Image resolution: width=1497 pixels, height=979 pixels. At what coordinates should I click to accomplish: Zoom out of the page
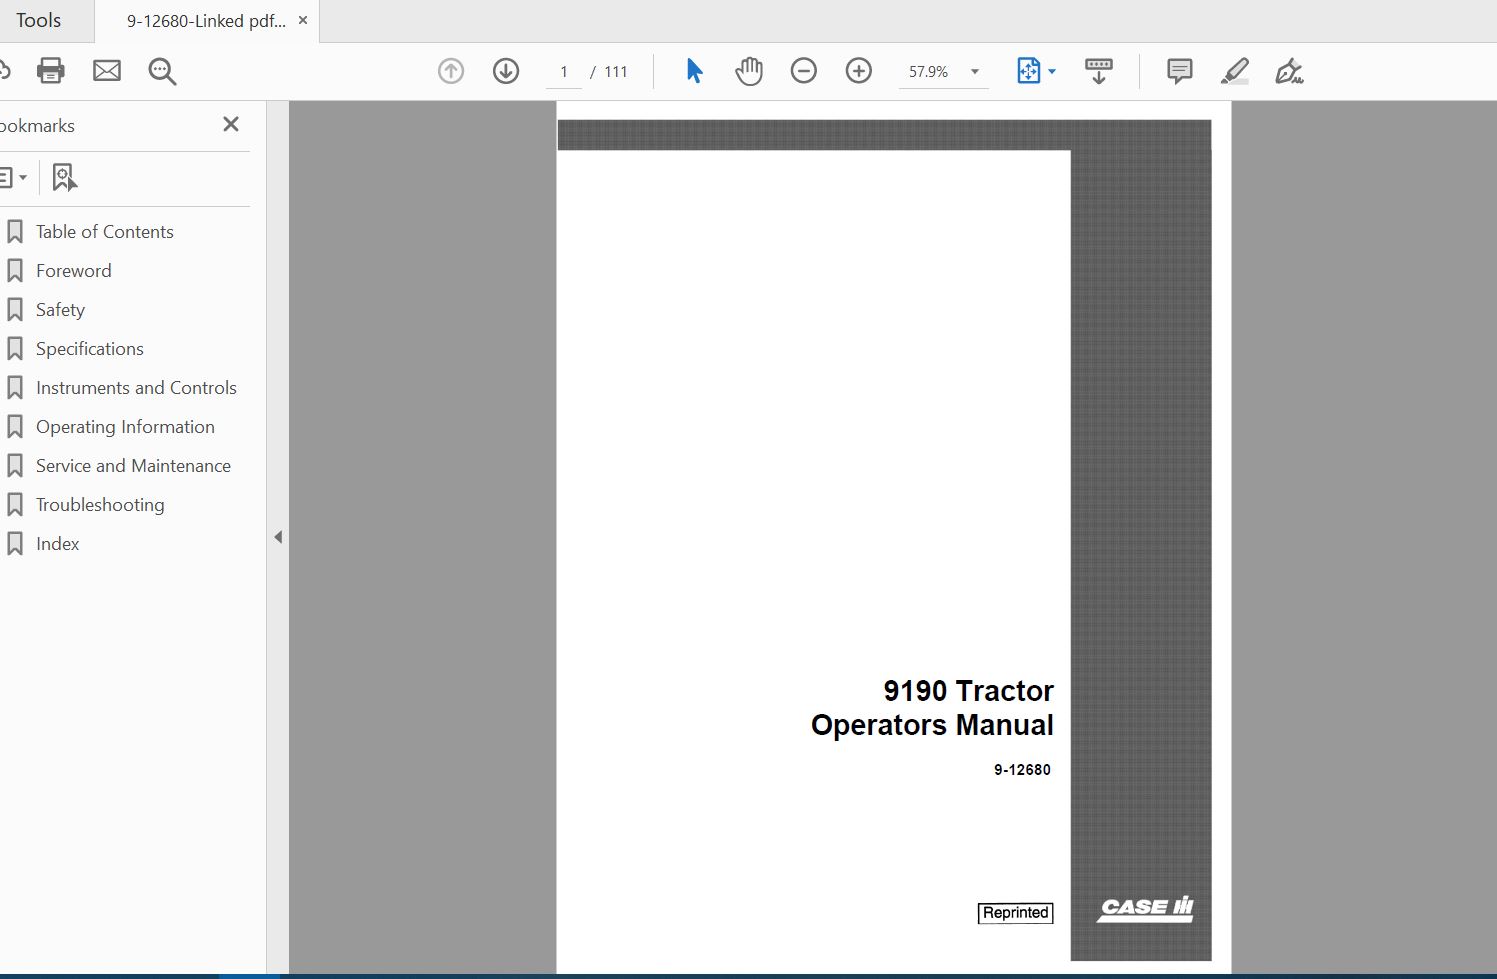(804, 71)
